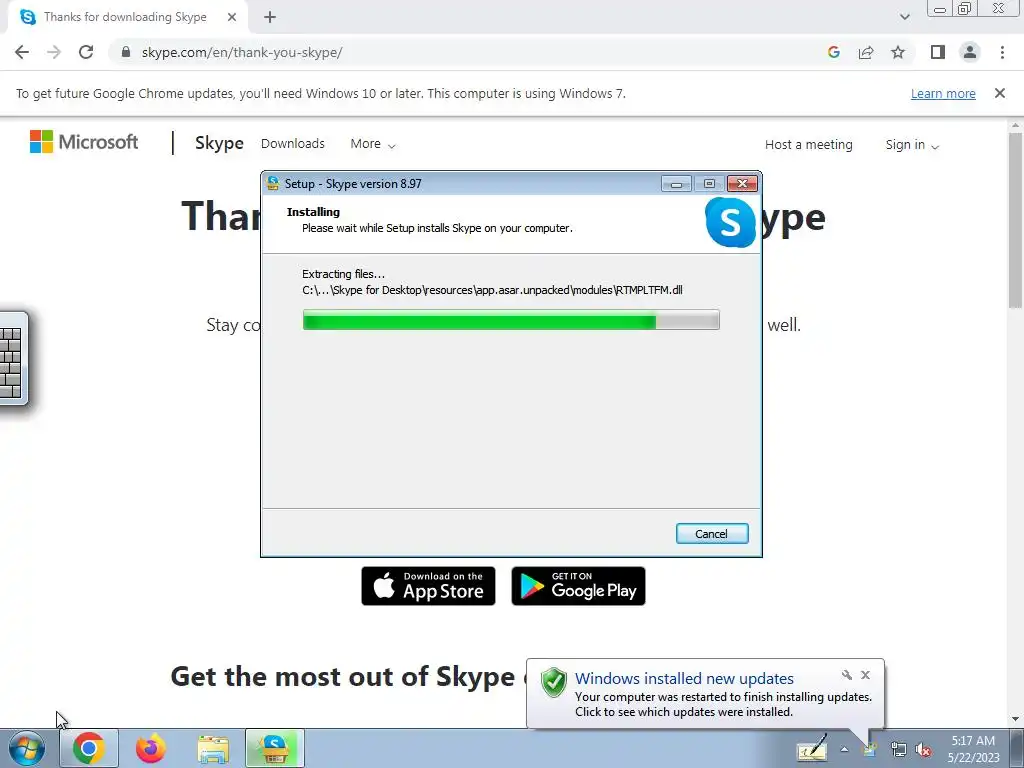Dismiss the Windows 7 update infobar
The height and width of the screenshot is (768, 1024).
(999, 93)
